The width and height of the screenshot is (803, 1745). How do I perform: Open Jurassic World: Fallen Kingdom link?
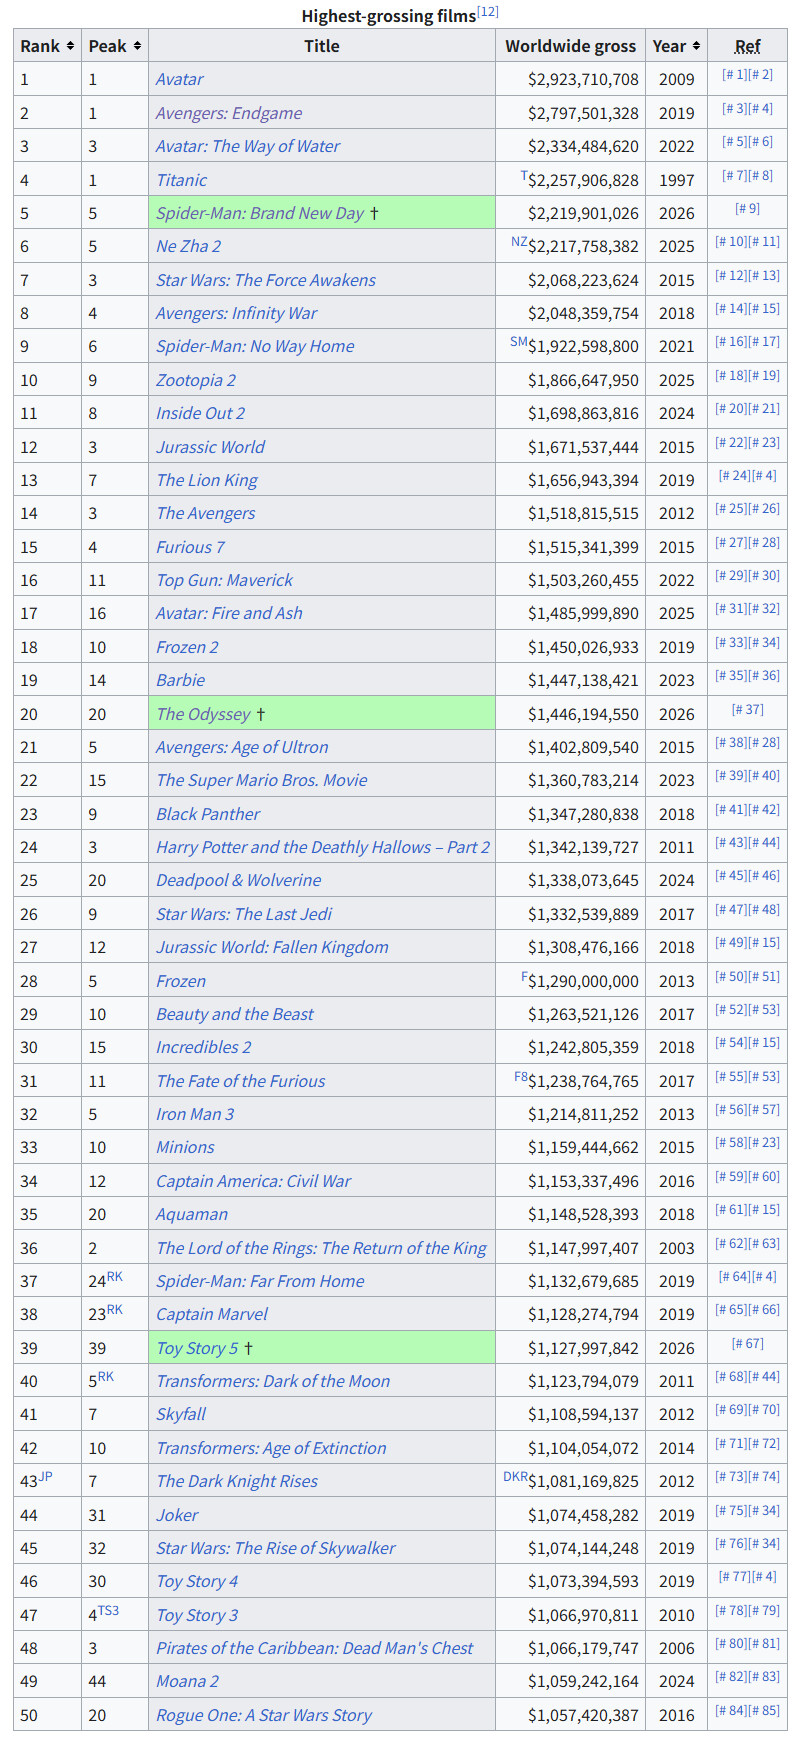[x=272, y=947]
